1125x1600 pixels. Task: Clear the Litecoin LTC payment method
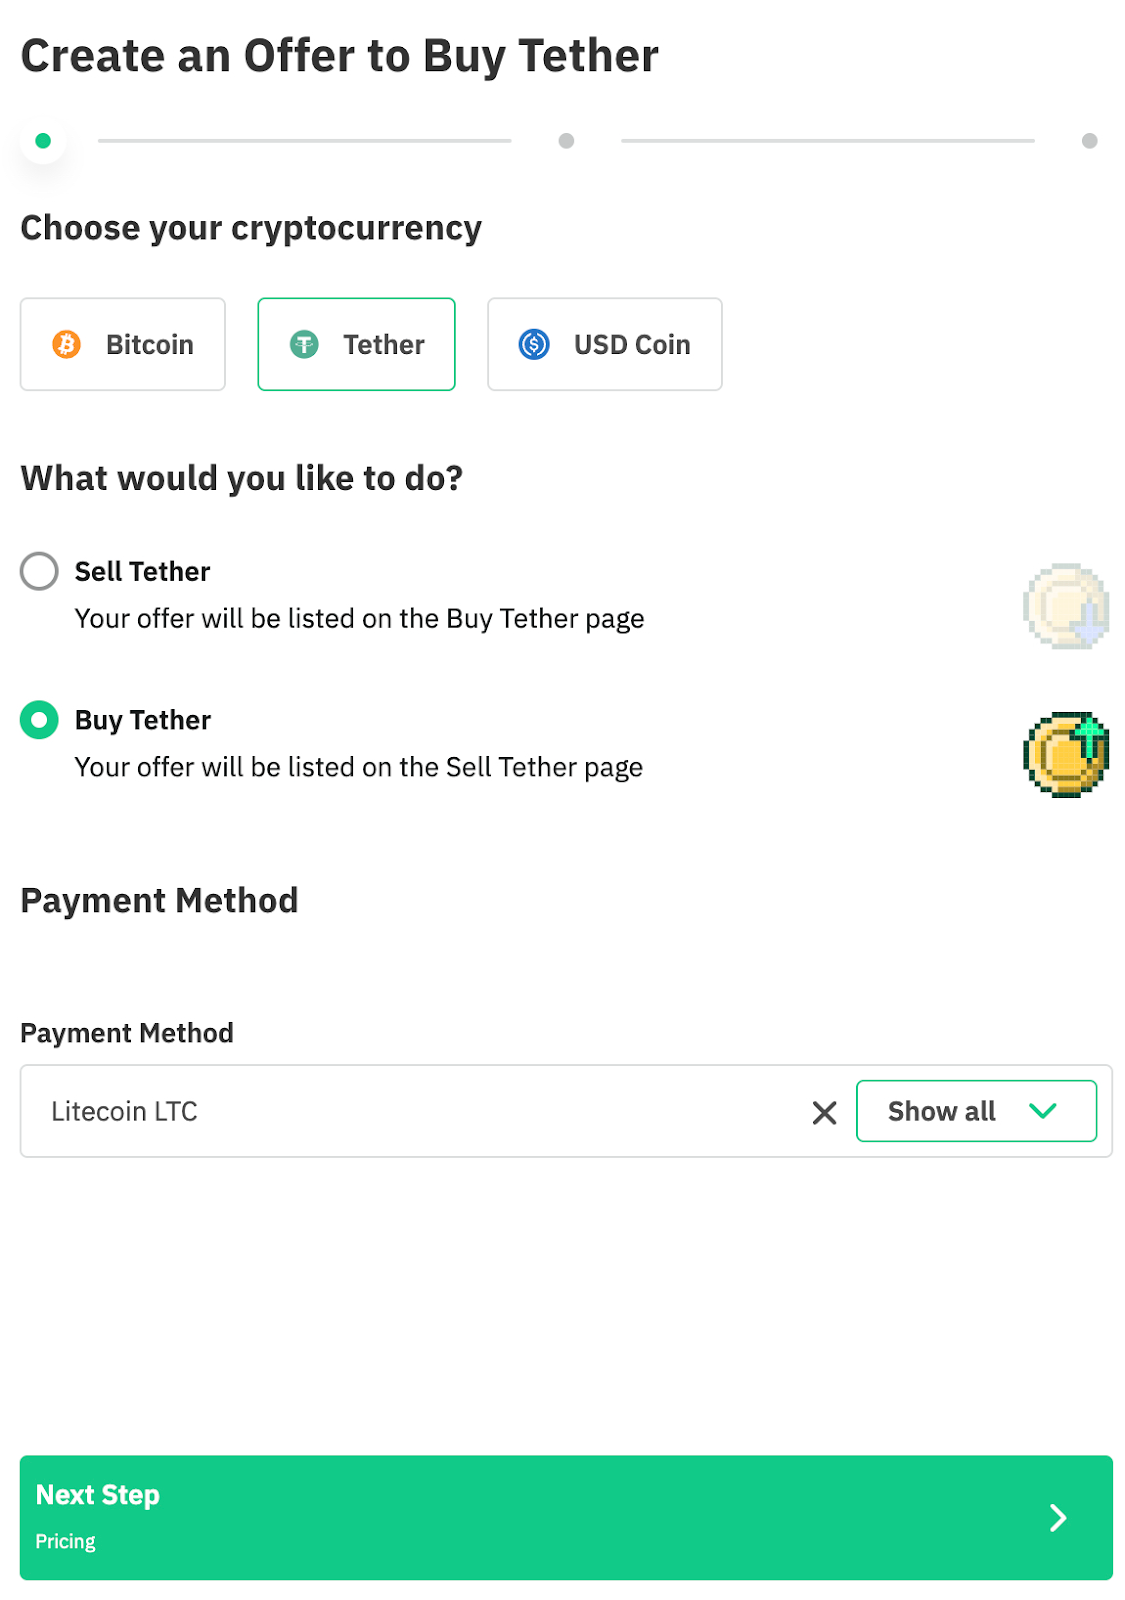click(824, 1112)
